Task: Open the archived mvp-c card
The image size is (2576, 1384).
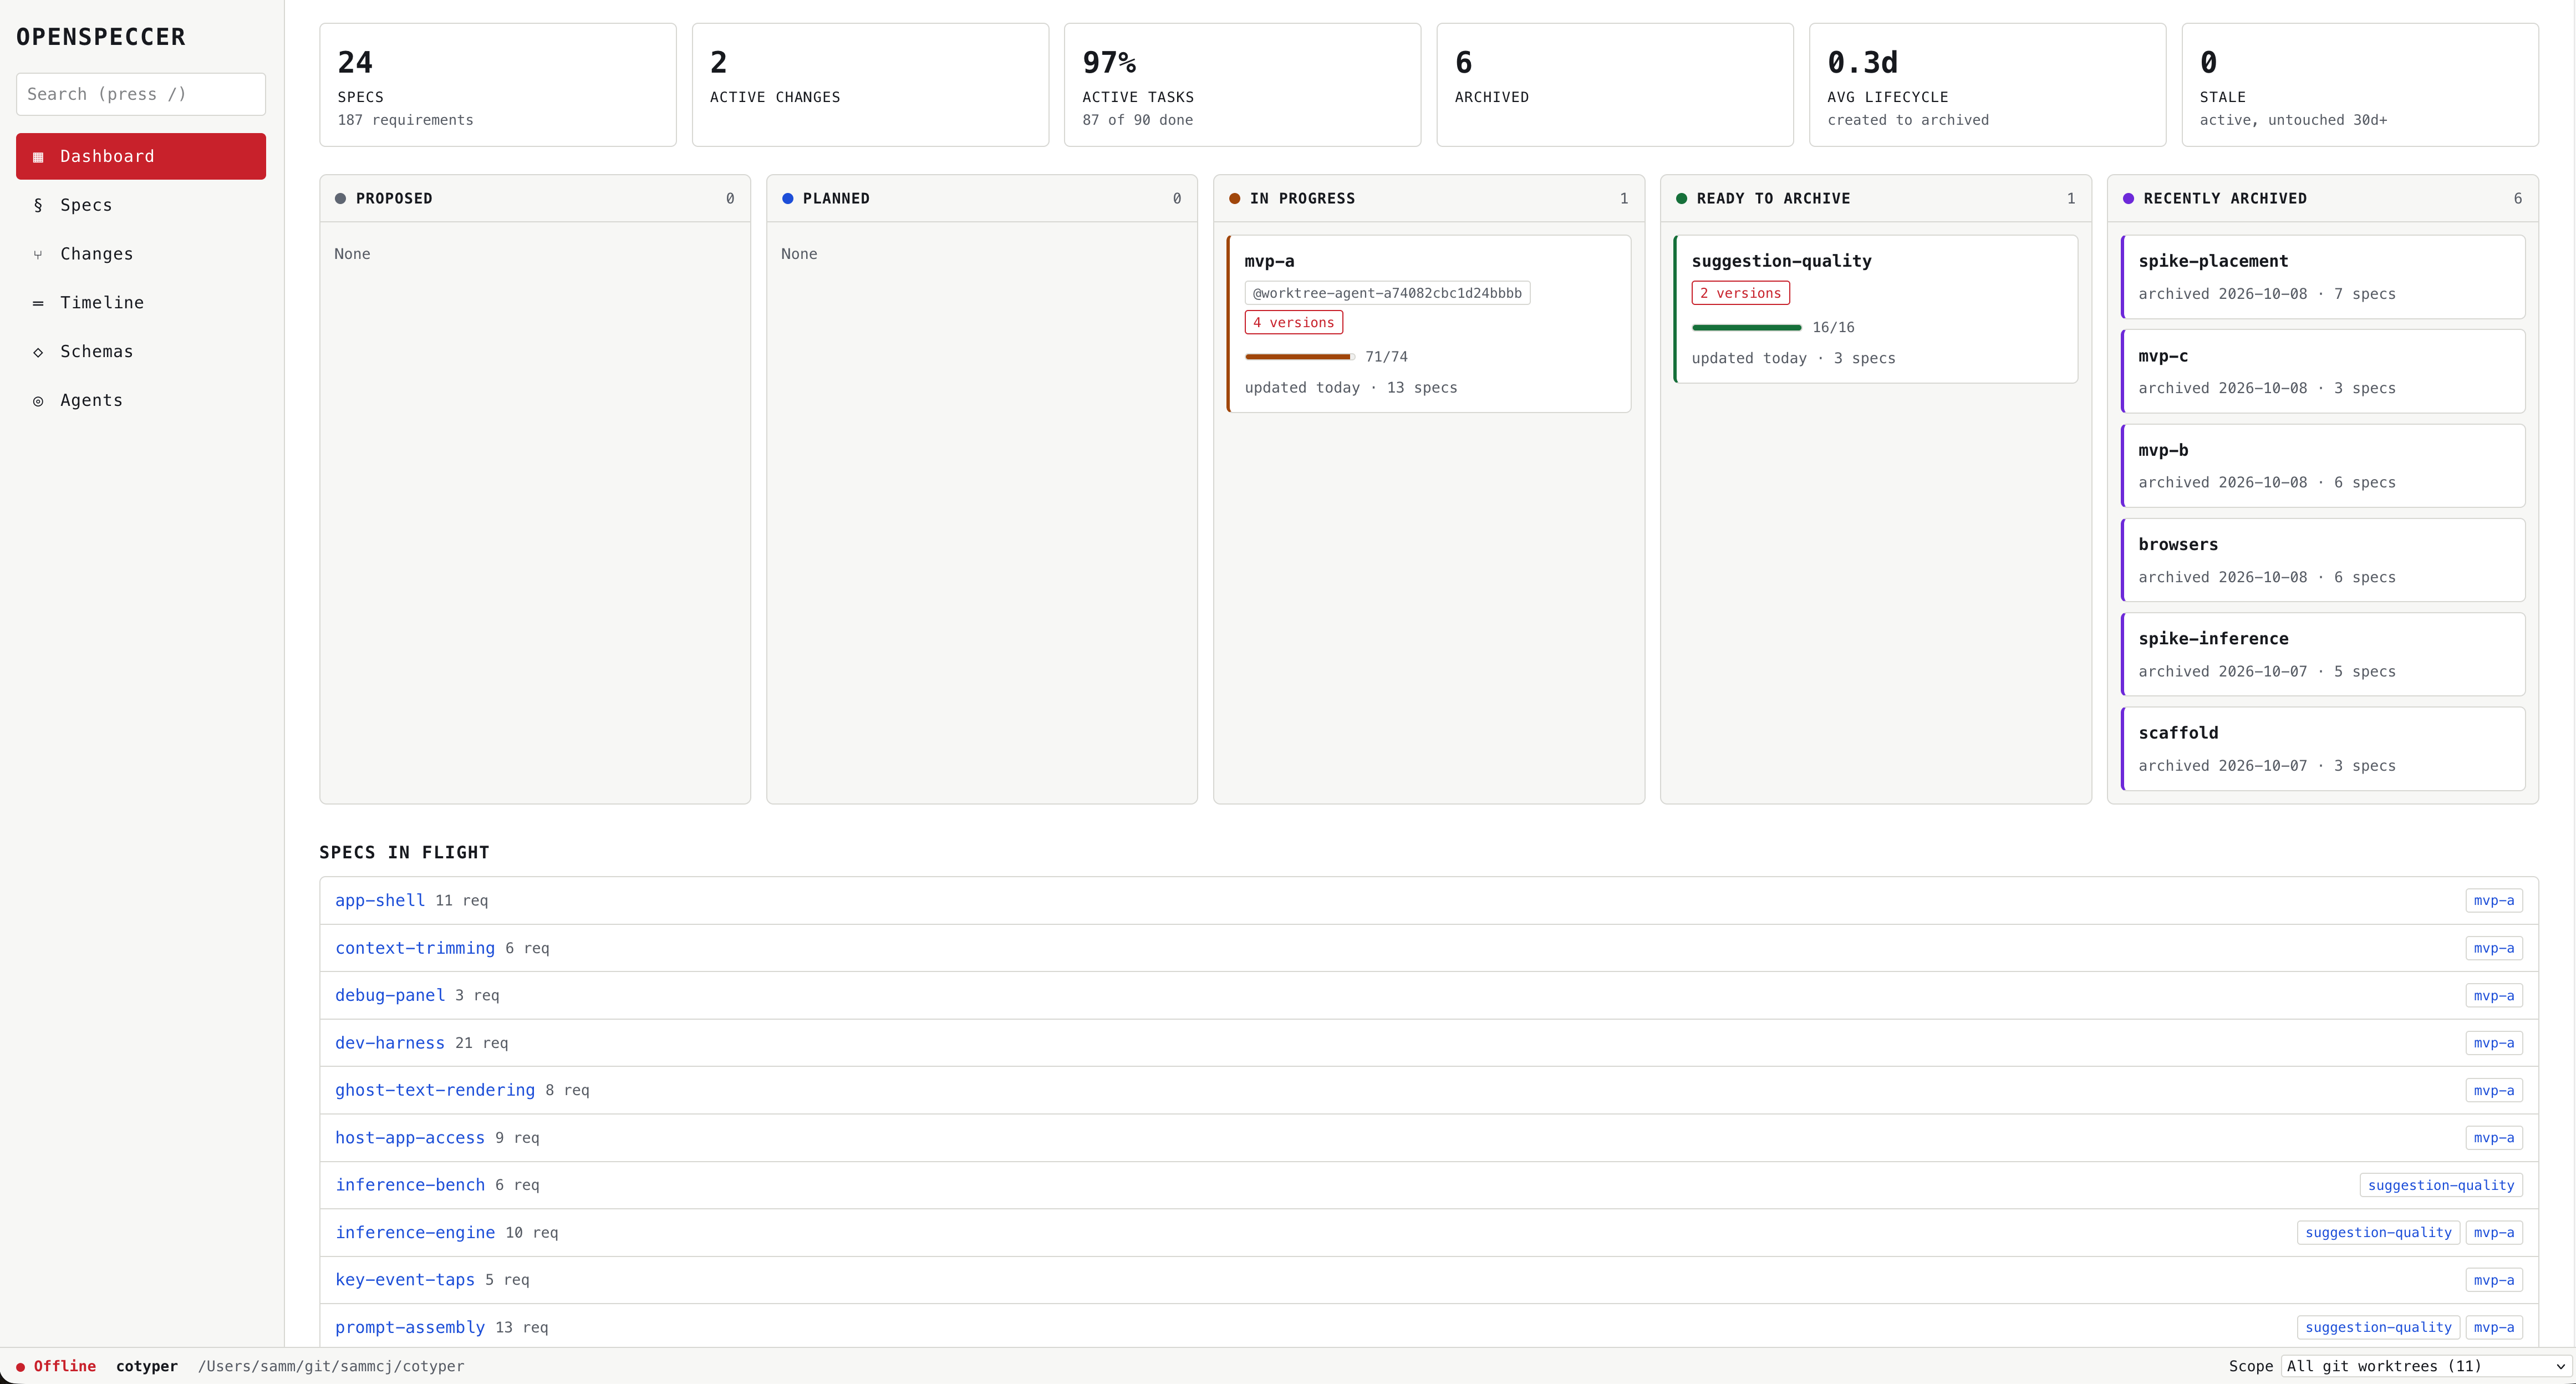Action: tap(2323, 371)
